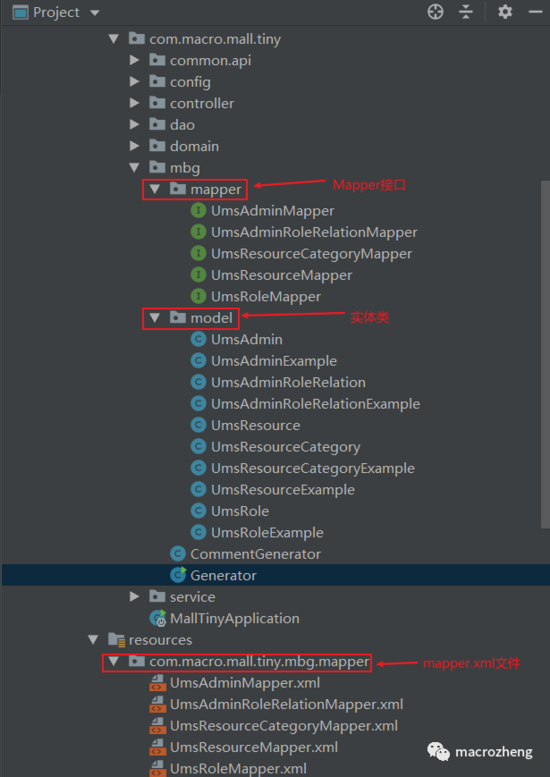Hide the Project panel with minus icon
The height and width of the screenshot is (777, 550).
pos(536,12)
